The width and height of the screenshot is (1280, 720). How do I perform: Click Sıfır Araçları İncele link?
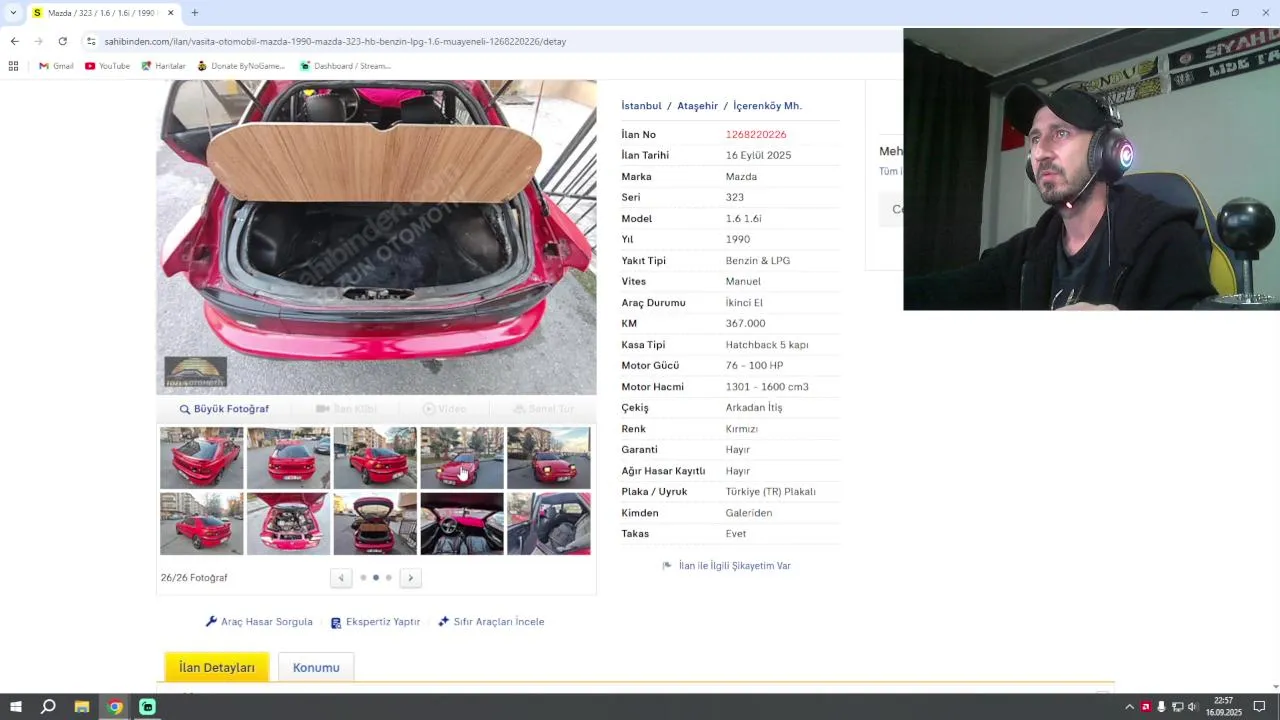coord(491,622)
